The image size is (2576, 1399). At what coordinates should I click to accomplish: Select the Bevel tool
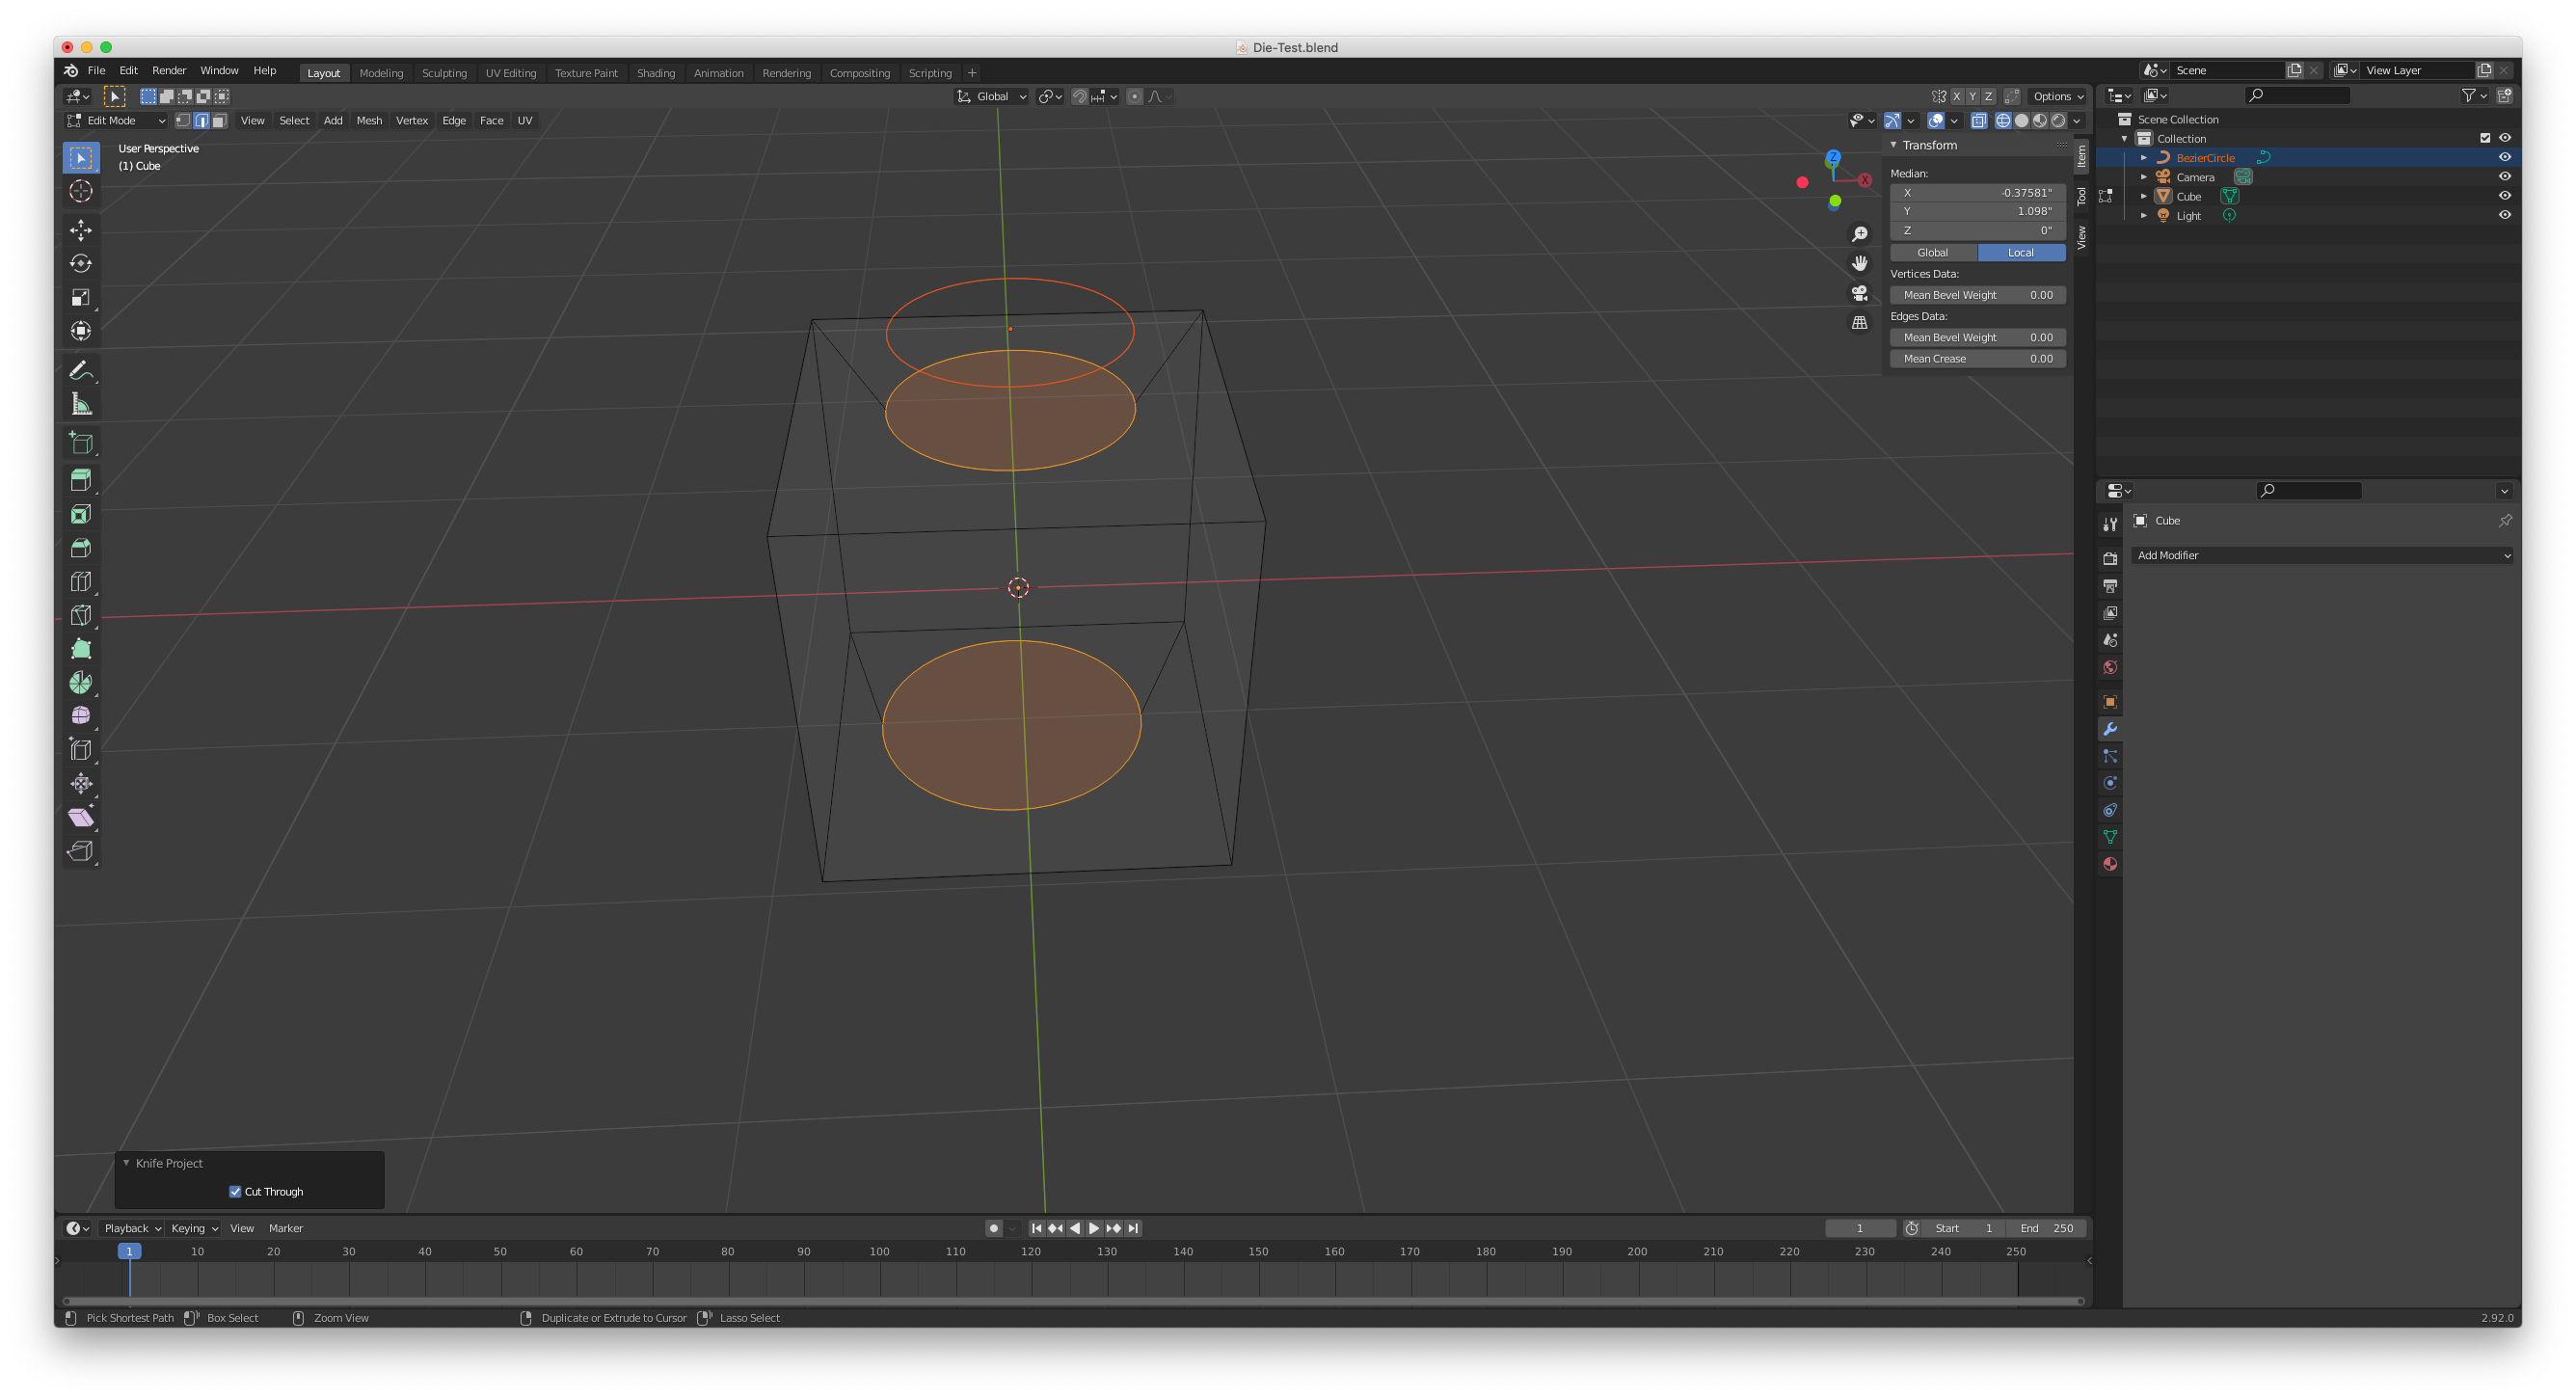[81, 548]
